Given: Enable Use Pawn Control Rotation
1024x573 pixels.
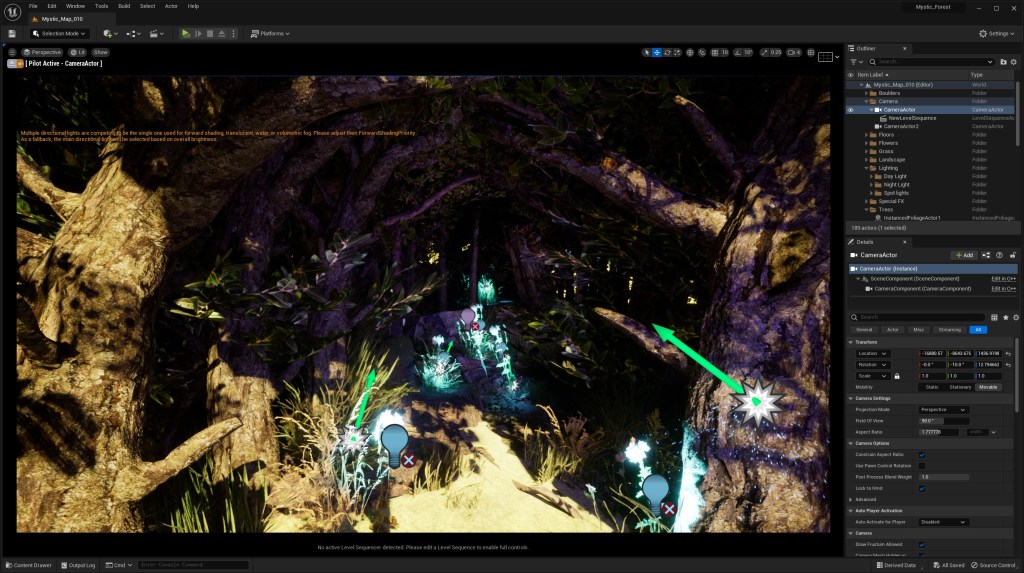Looking at the screenshot, I should (922, 466).
